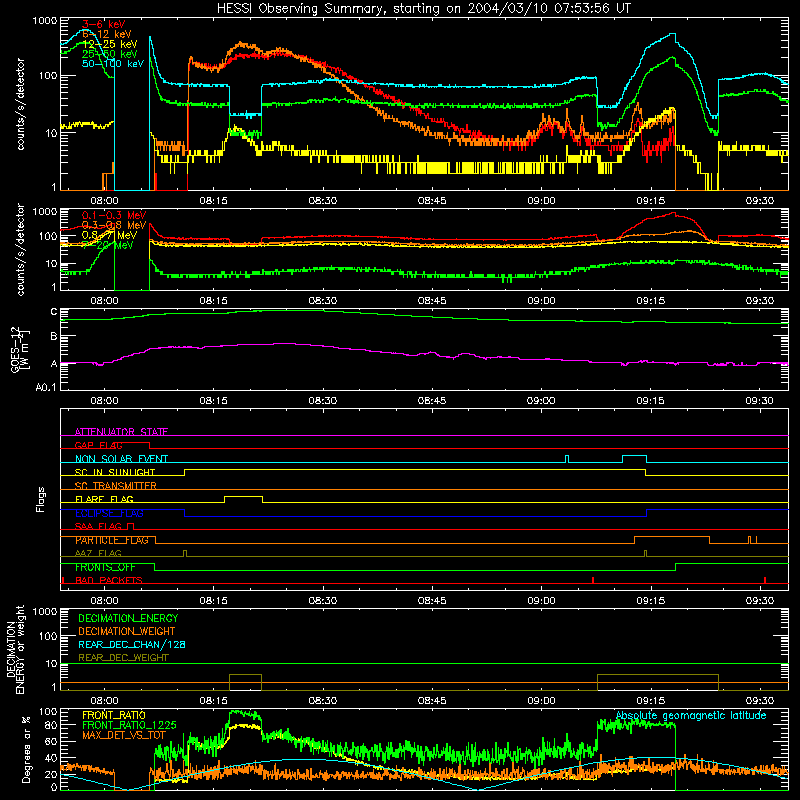Click 08:00 tick under the MeV panel
Image resolution: width=800 pixels, height=800 pixels.
pos(104,301)
